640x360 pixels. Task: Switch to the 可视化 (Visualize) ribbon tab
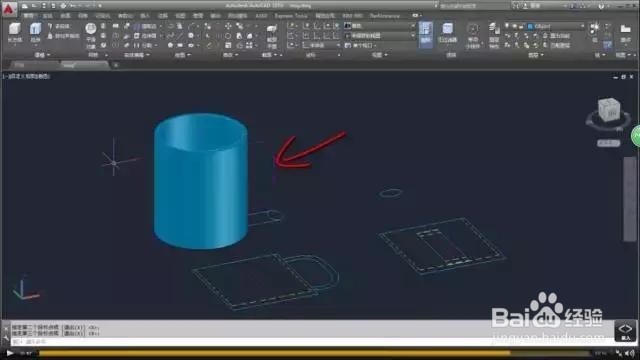point(102,16)
